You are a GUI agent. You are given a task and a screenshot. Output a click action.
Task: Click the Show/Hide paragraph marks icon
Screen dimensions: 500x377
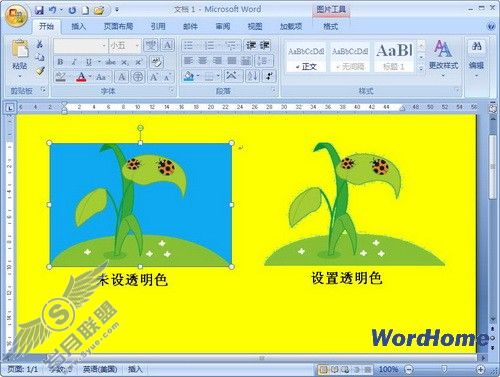tap(269, 76)
